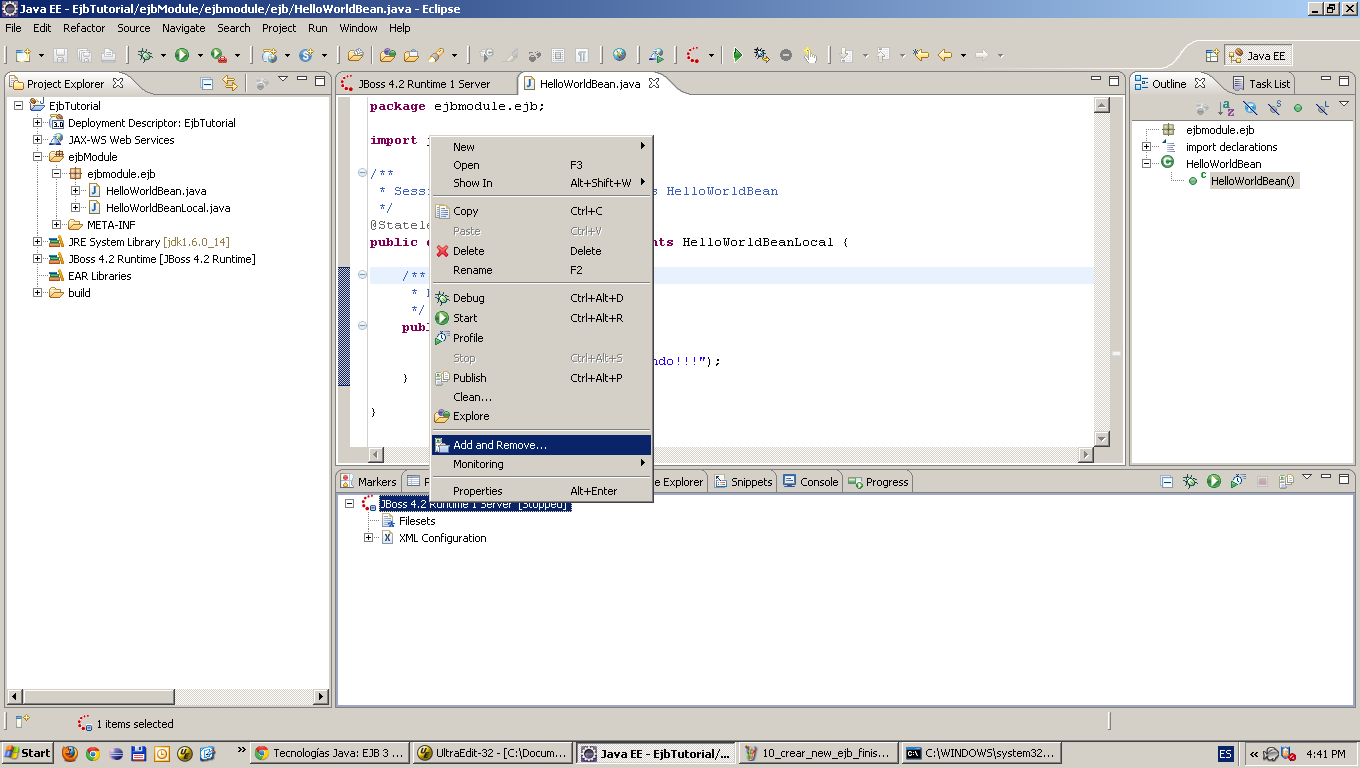
Task: Save the current file
Action: click(61, 55)
